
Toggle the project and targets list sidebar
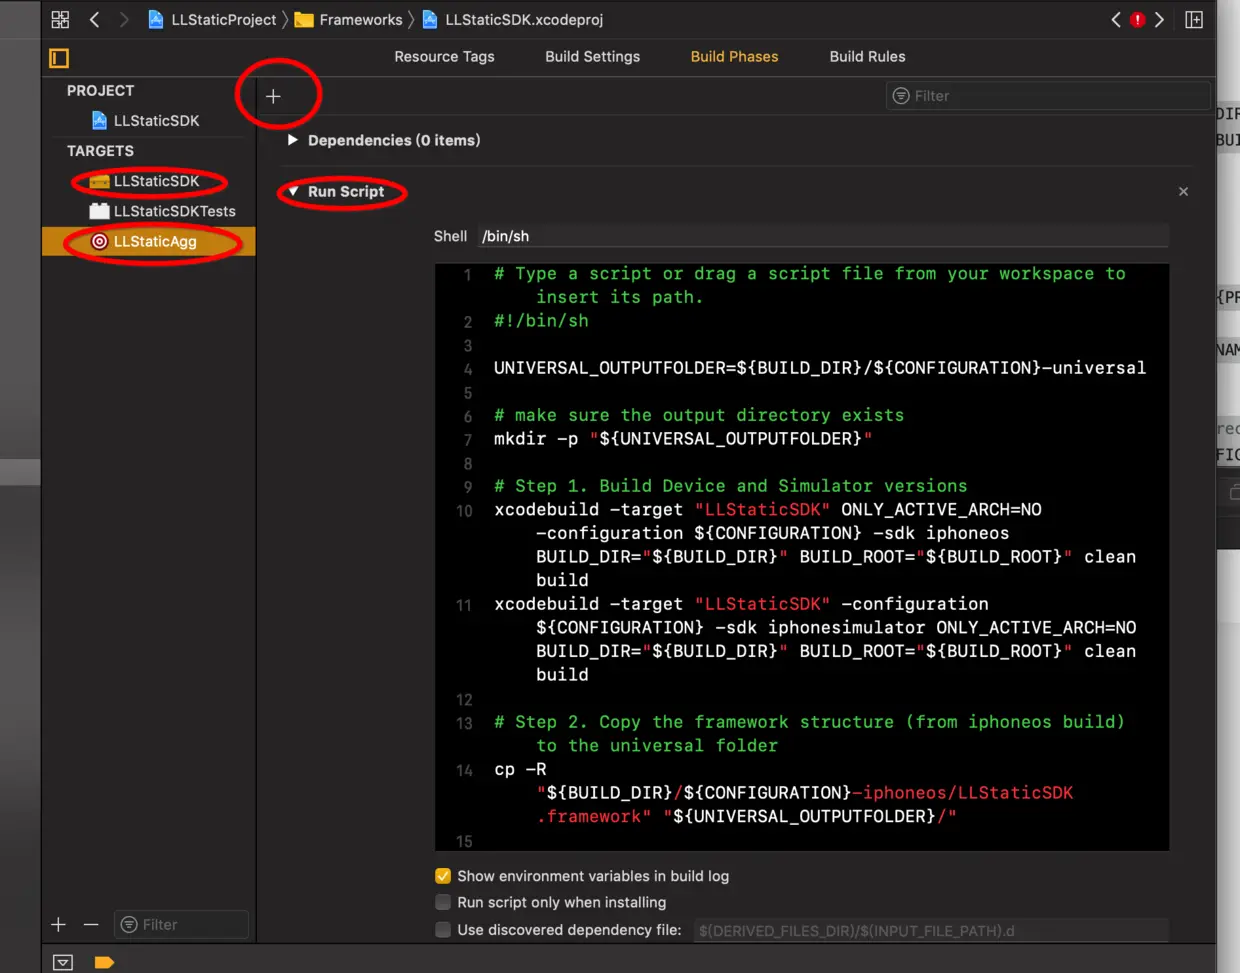tap(59, 58)
